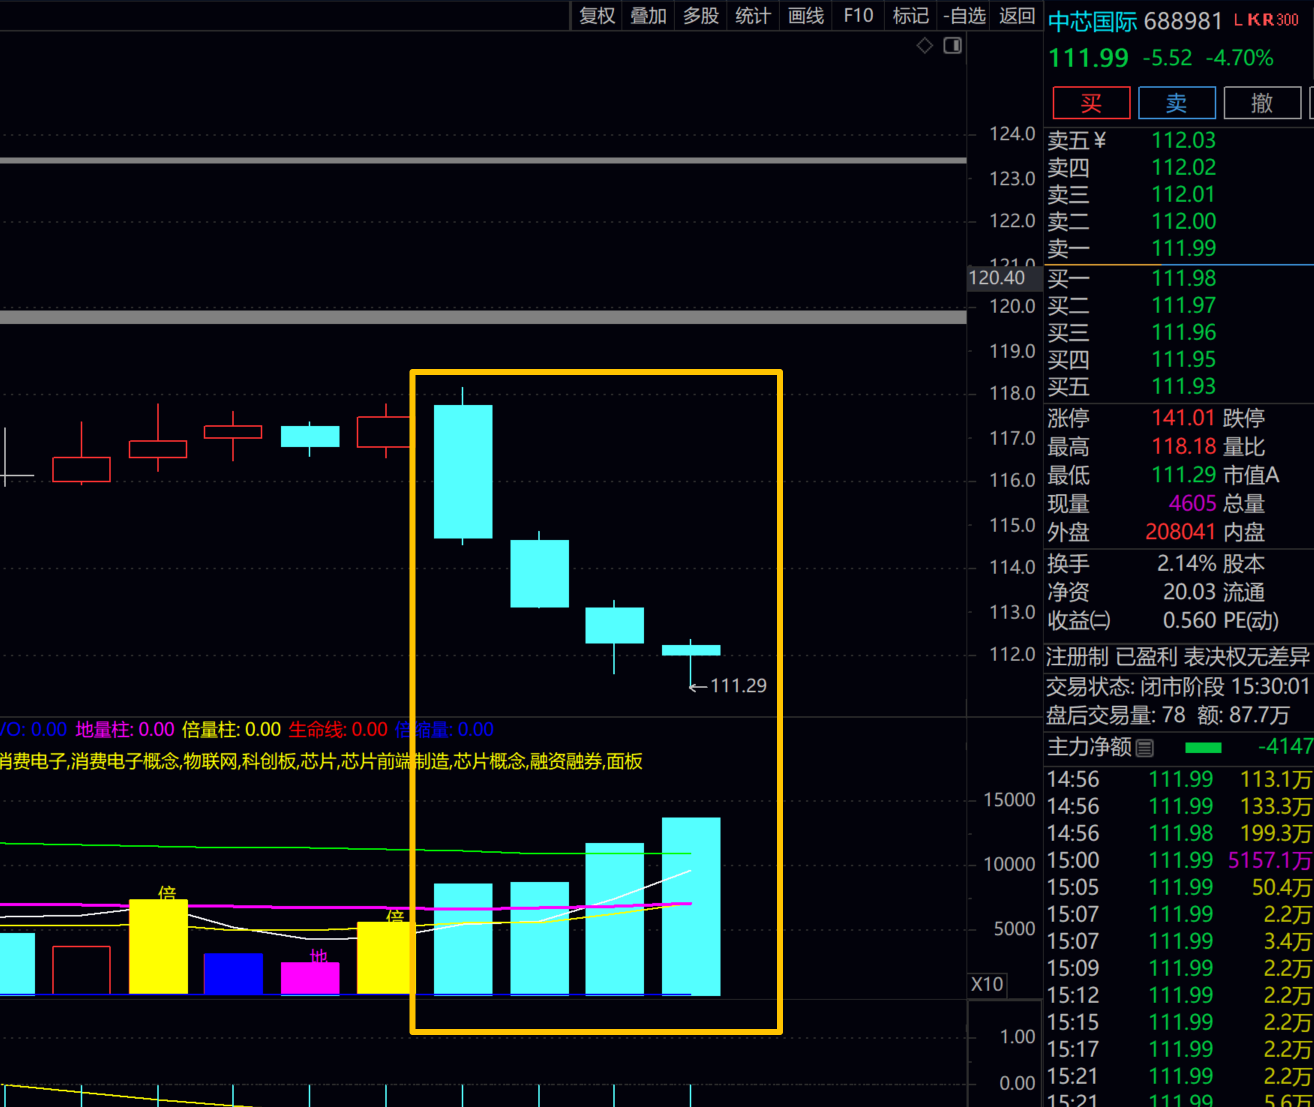1314x1107 pixels.
Task: Open the 多股 view
Action: [x=700, y=16]
